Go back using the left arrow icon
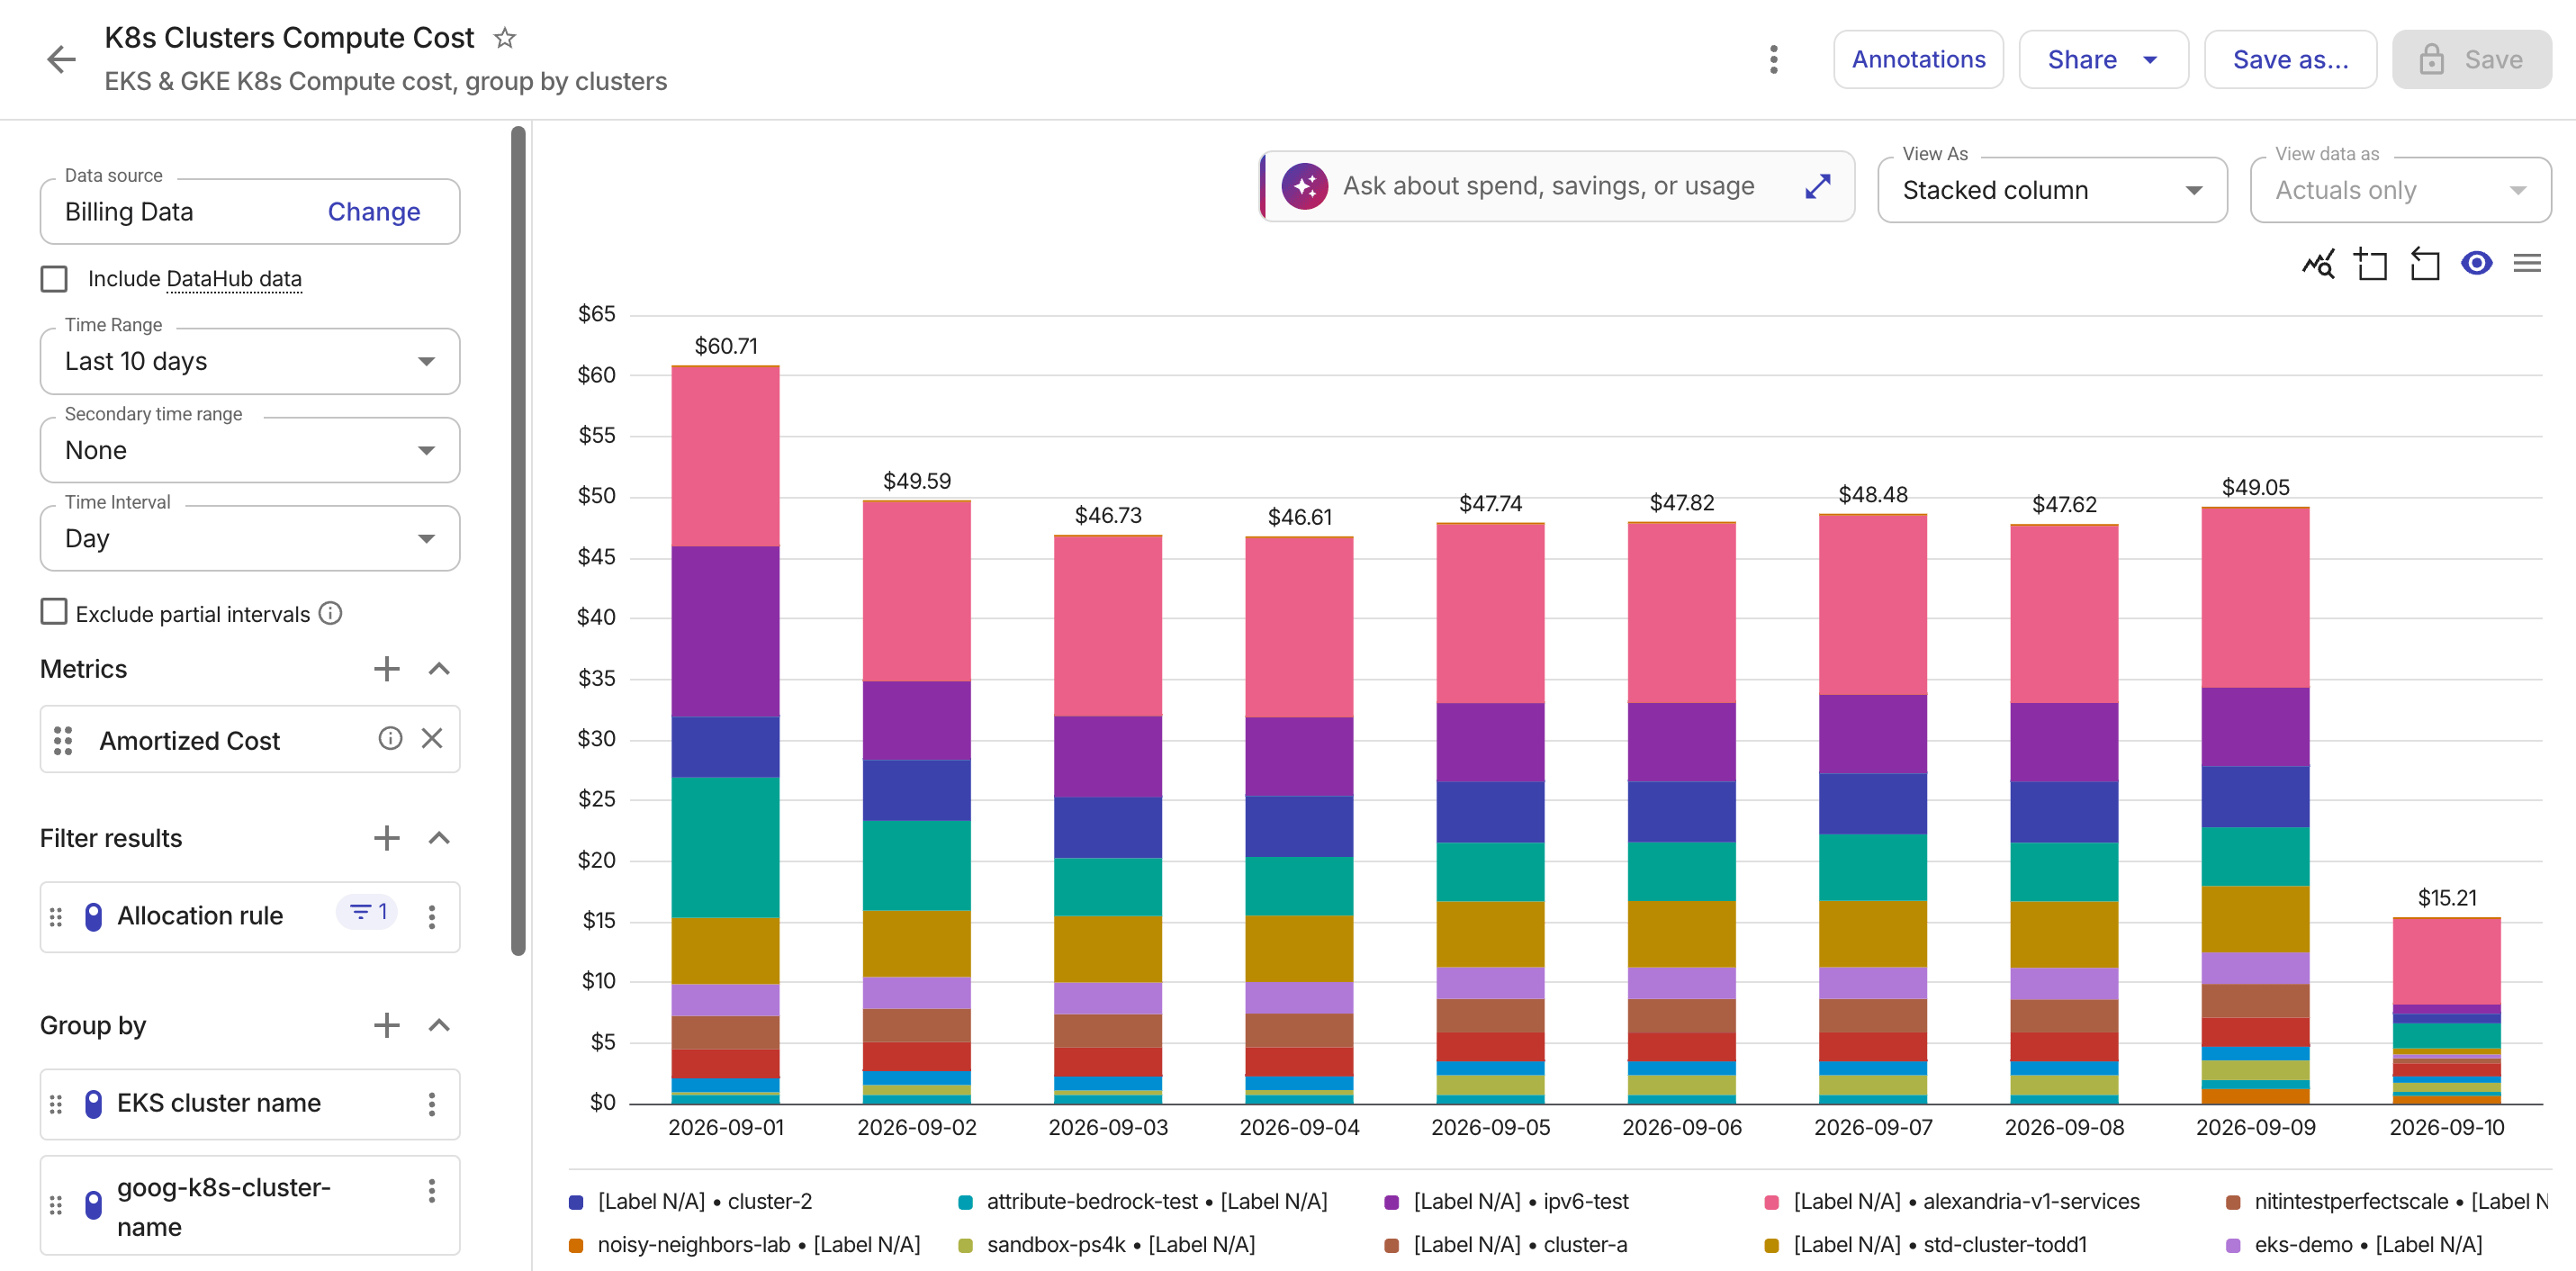The height and width of the screenshot is (1271, 2576). (61, 59)
